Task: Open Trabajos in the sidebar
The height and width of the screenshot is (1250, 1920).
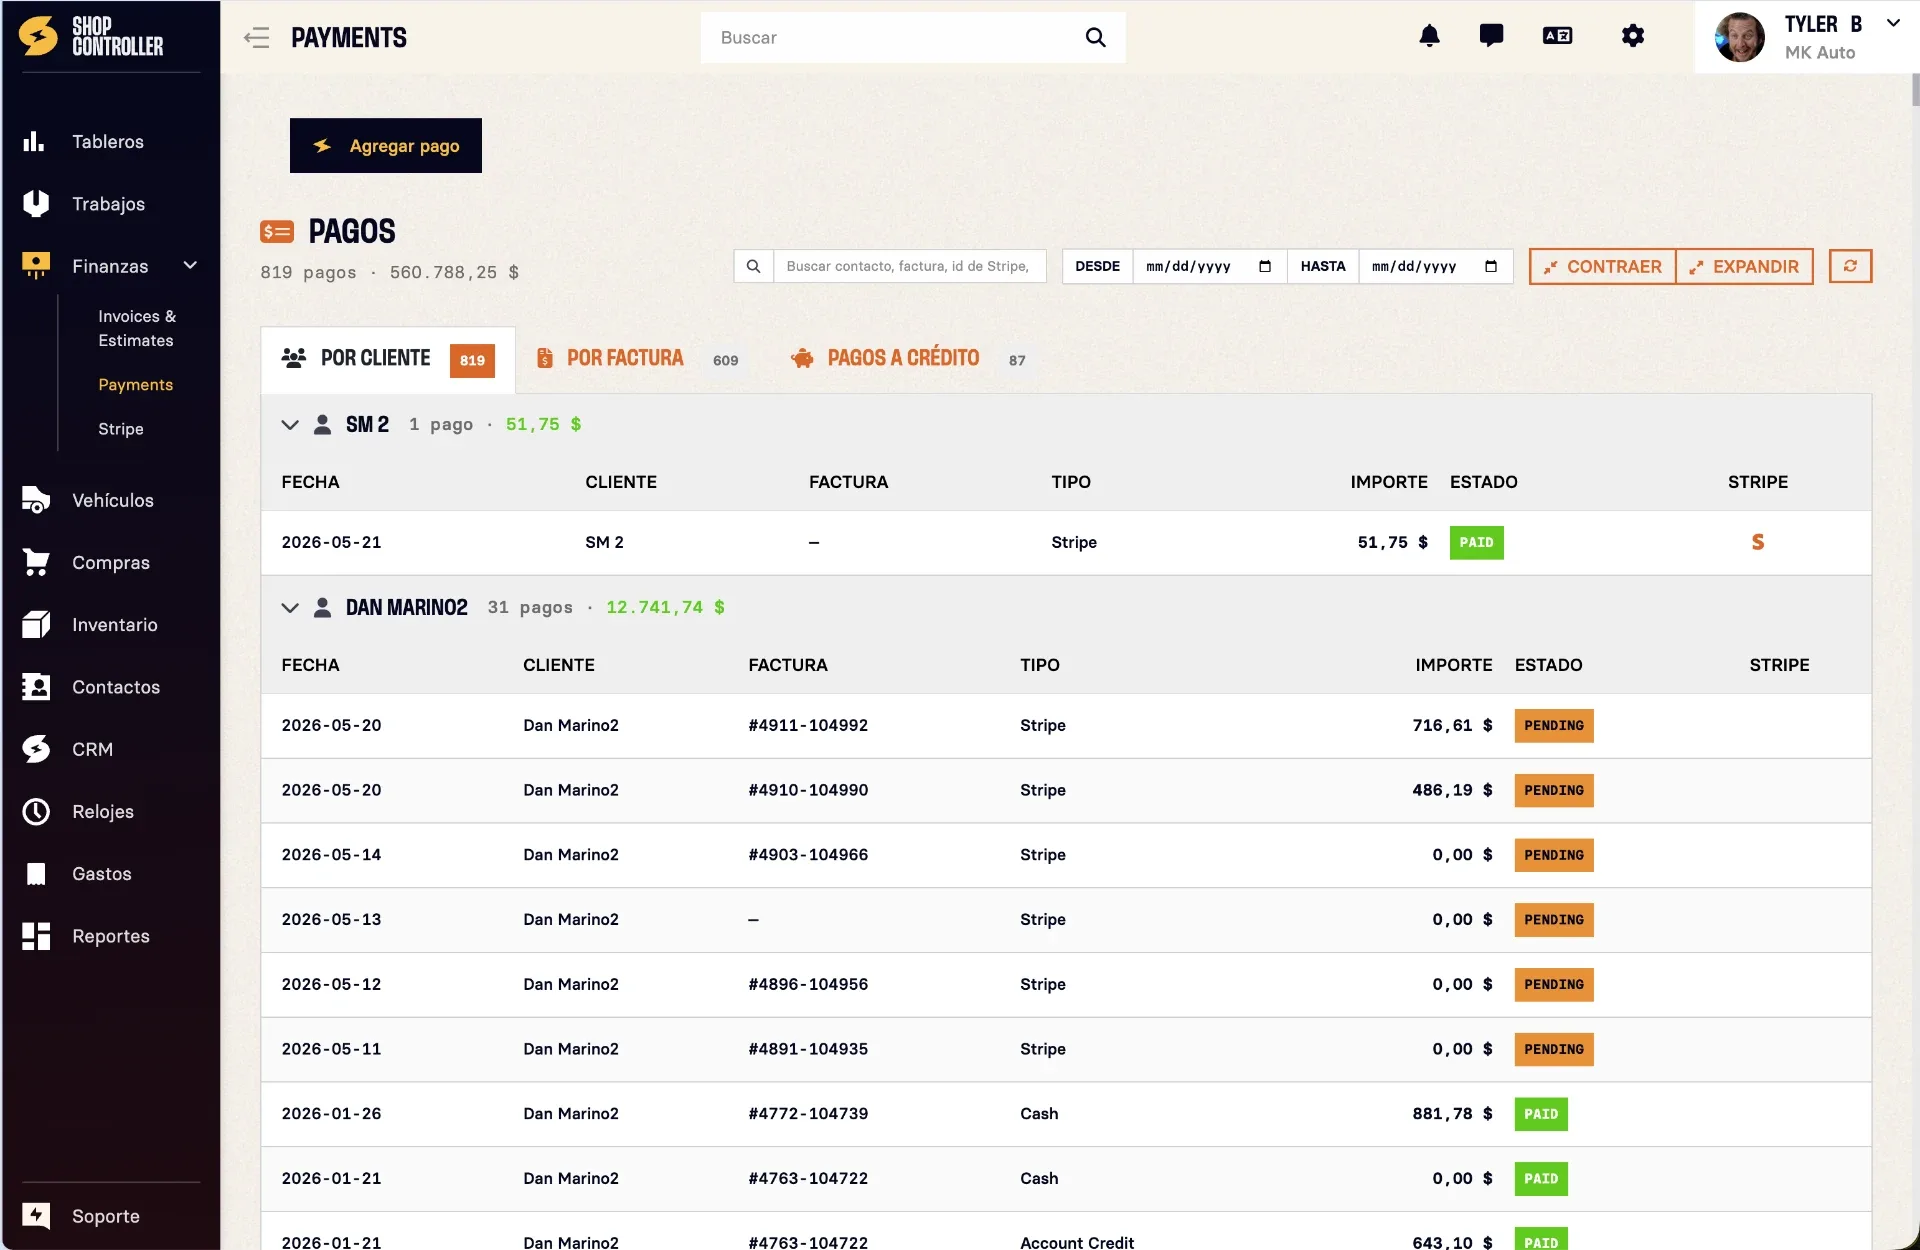Action: pyautogui.click(x=110, y=204)
